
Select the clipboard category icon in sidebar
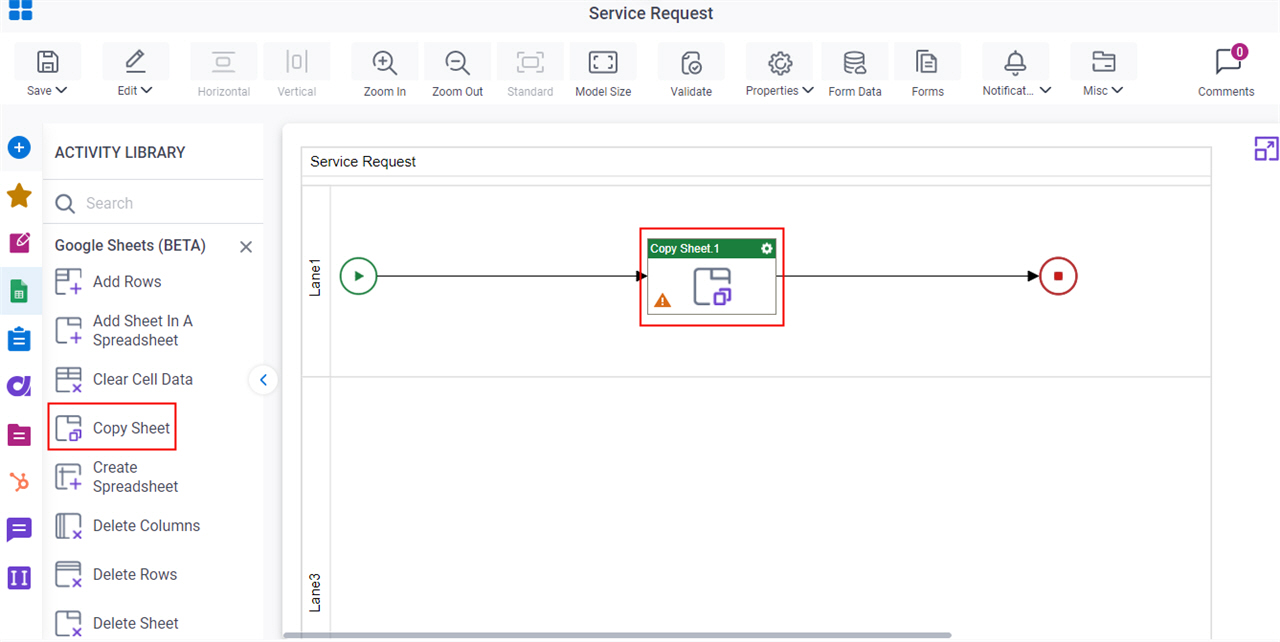click(x=19, y=339)
